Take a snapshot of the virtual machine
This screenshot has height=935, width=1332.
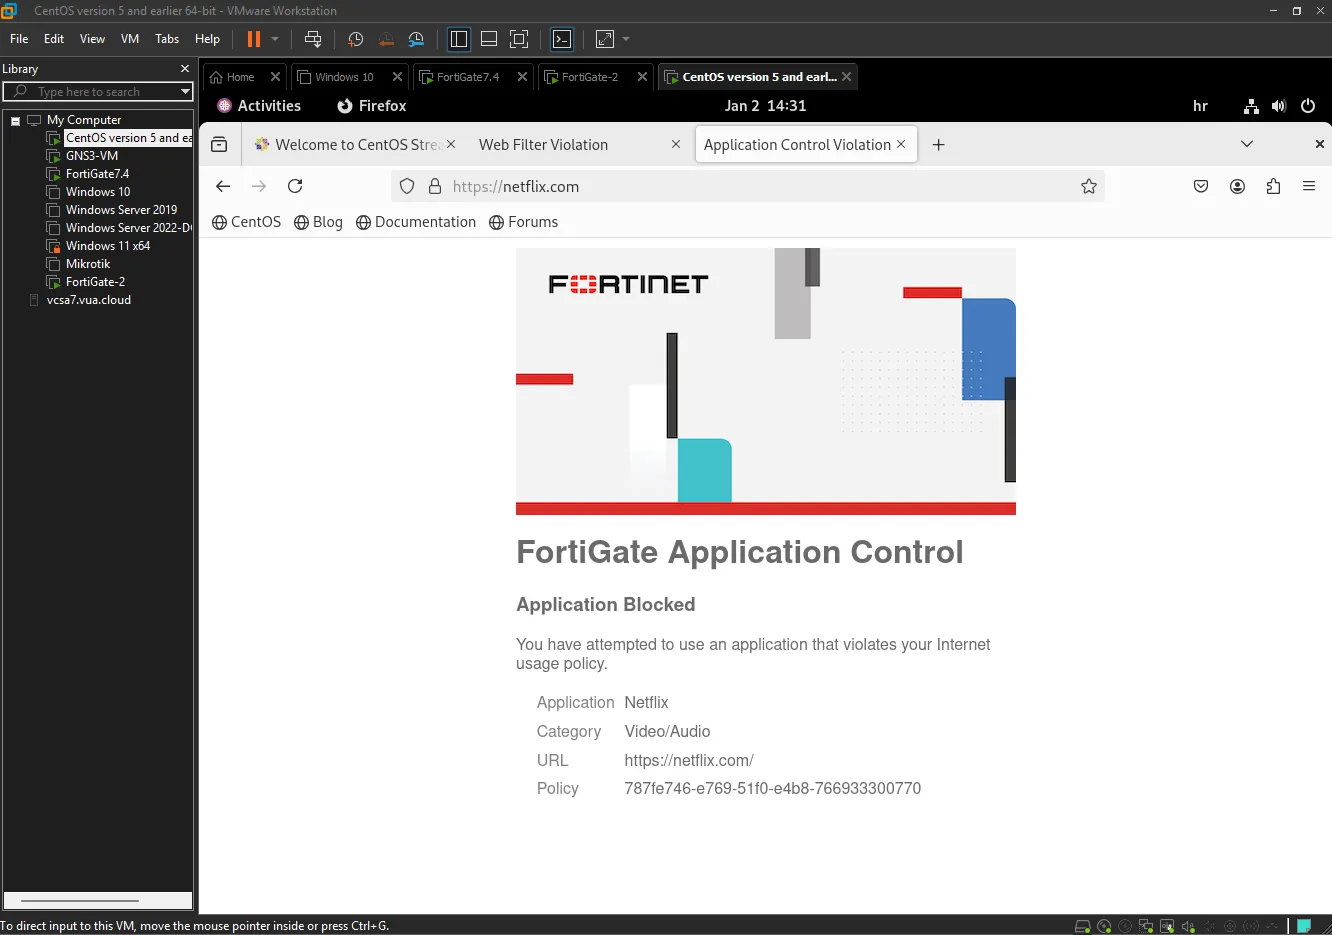(x=355, y=39)
